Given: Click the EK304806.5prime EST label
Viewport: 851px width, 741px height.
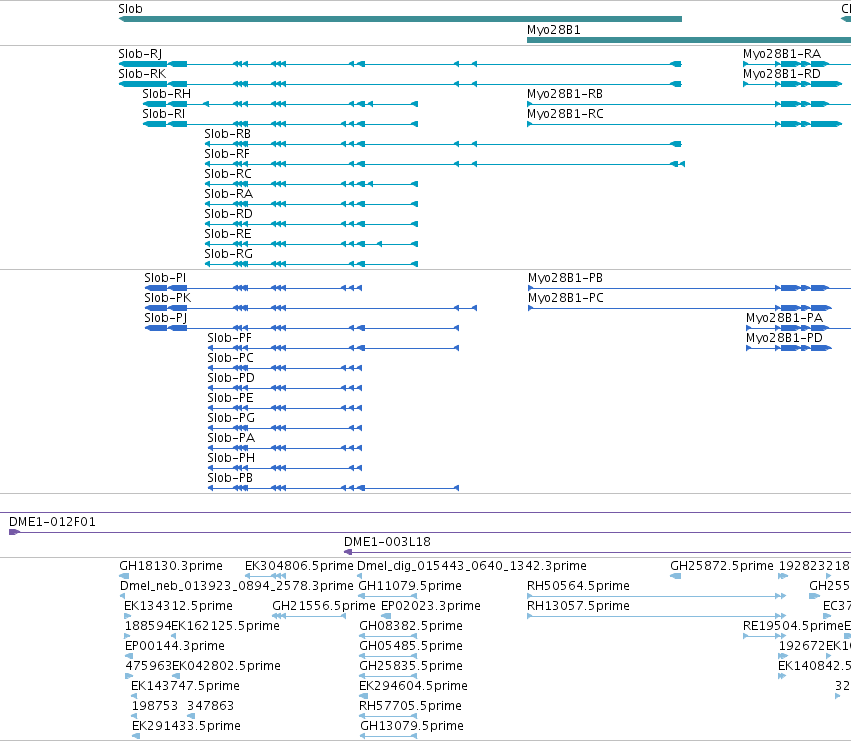Looking at the screenshot, I should tap(299, 566).
